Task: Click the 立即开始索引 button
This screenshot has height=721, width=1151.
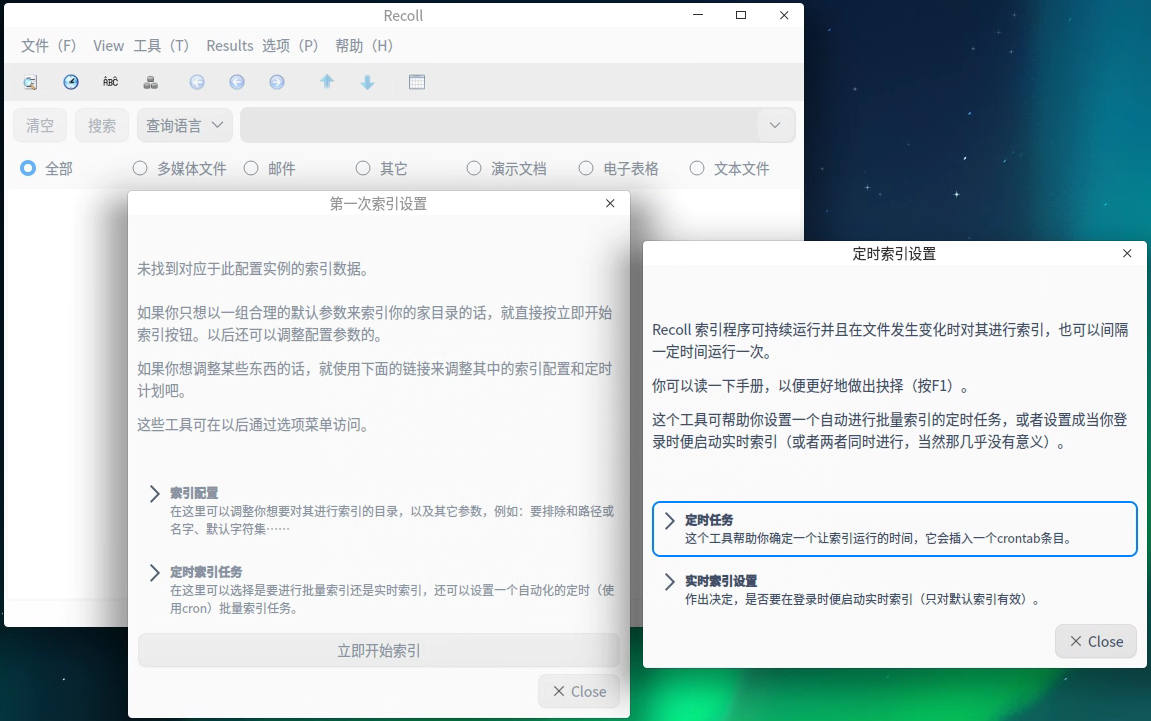Action: pyautogui.click(x=379, y=651)
